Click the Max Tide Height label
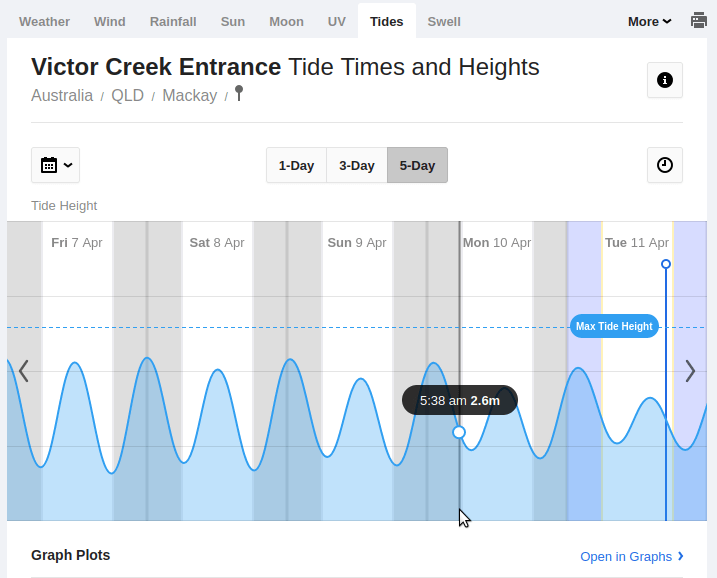The height and width of the screenshot is (578, 717). [x=614, y=326]
